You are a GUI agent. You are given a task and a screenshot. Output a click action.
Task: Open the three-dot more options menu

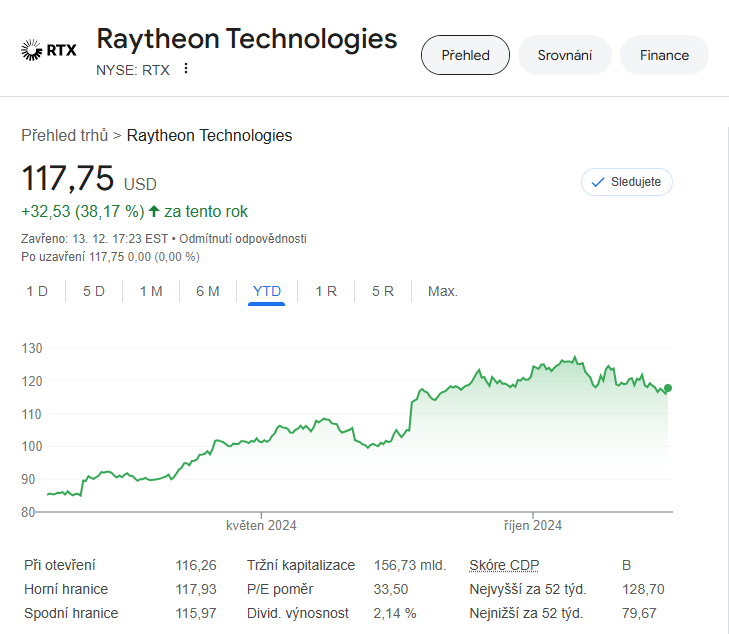pyautogui.click(x=186, y=68)
